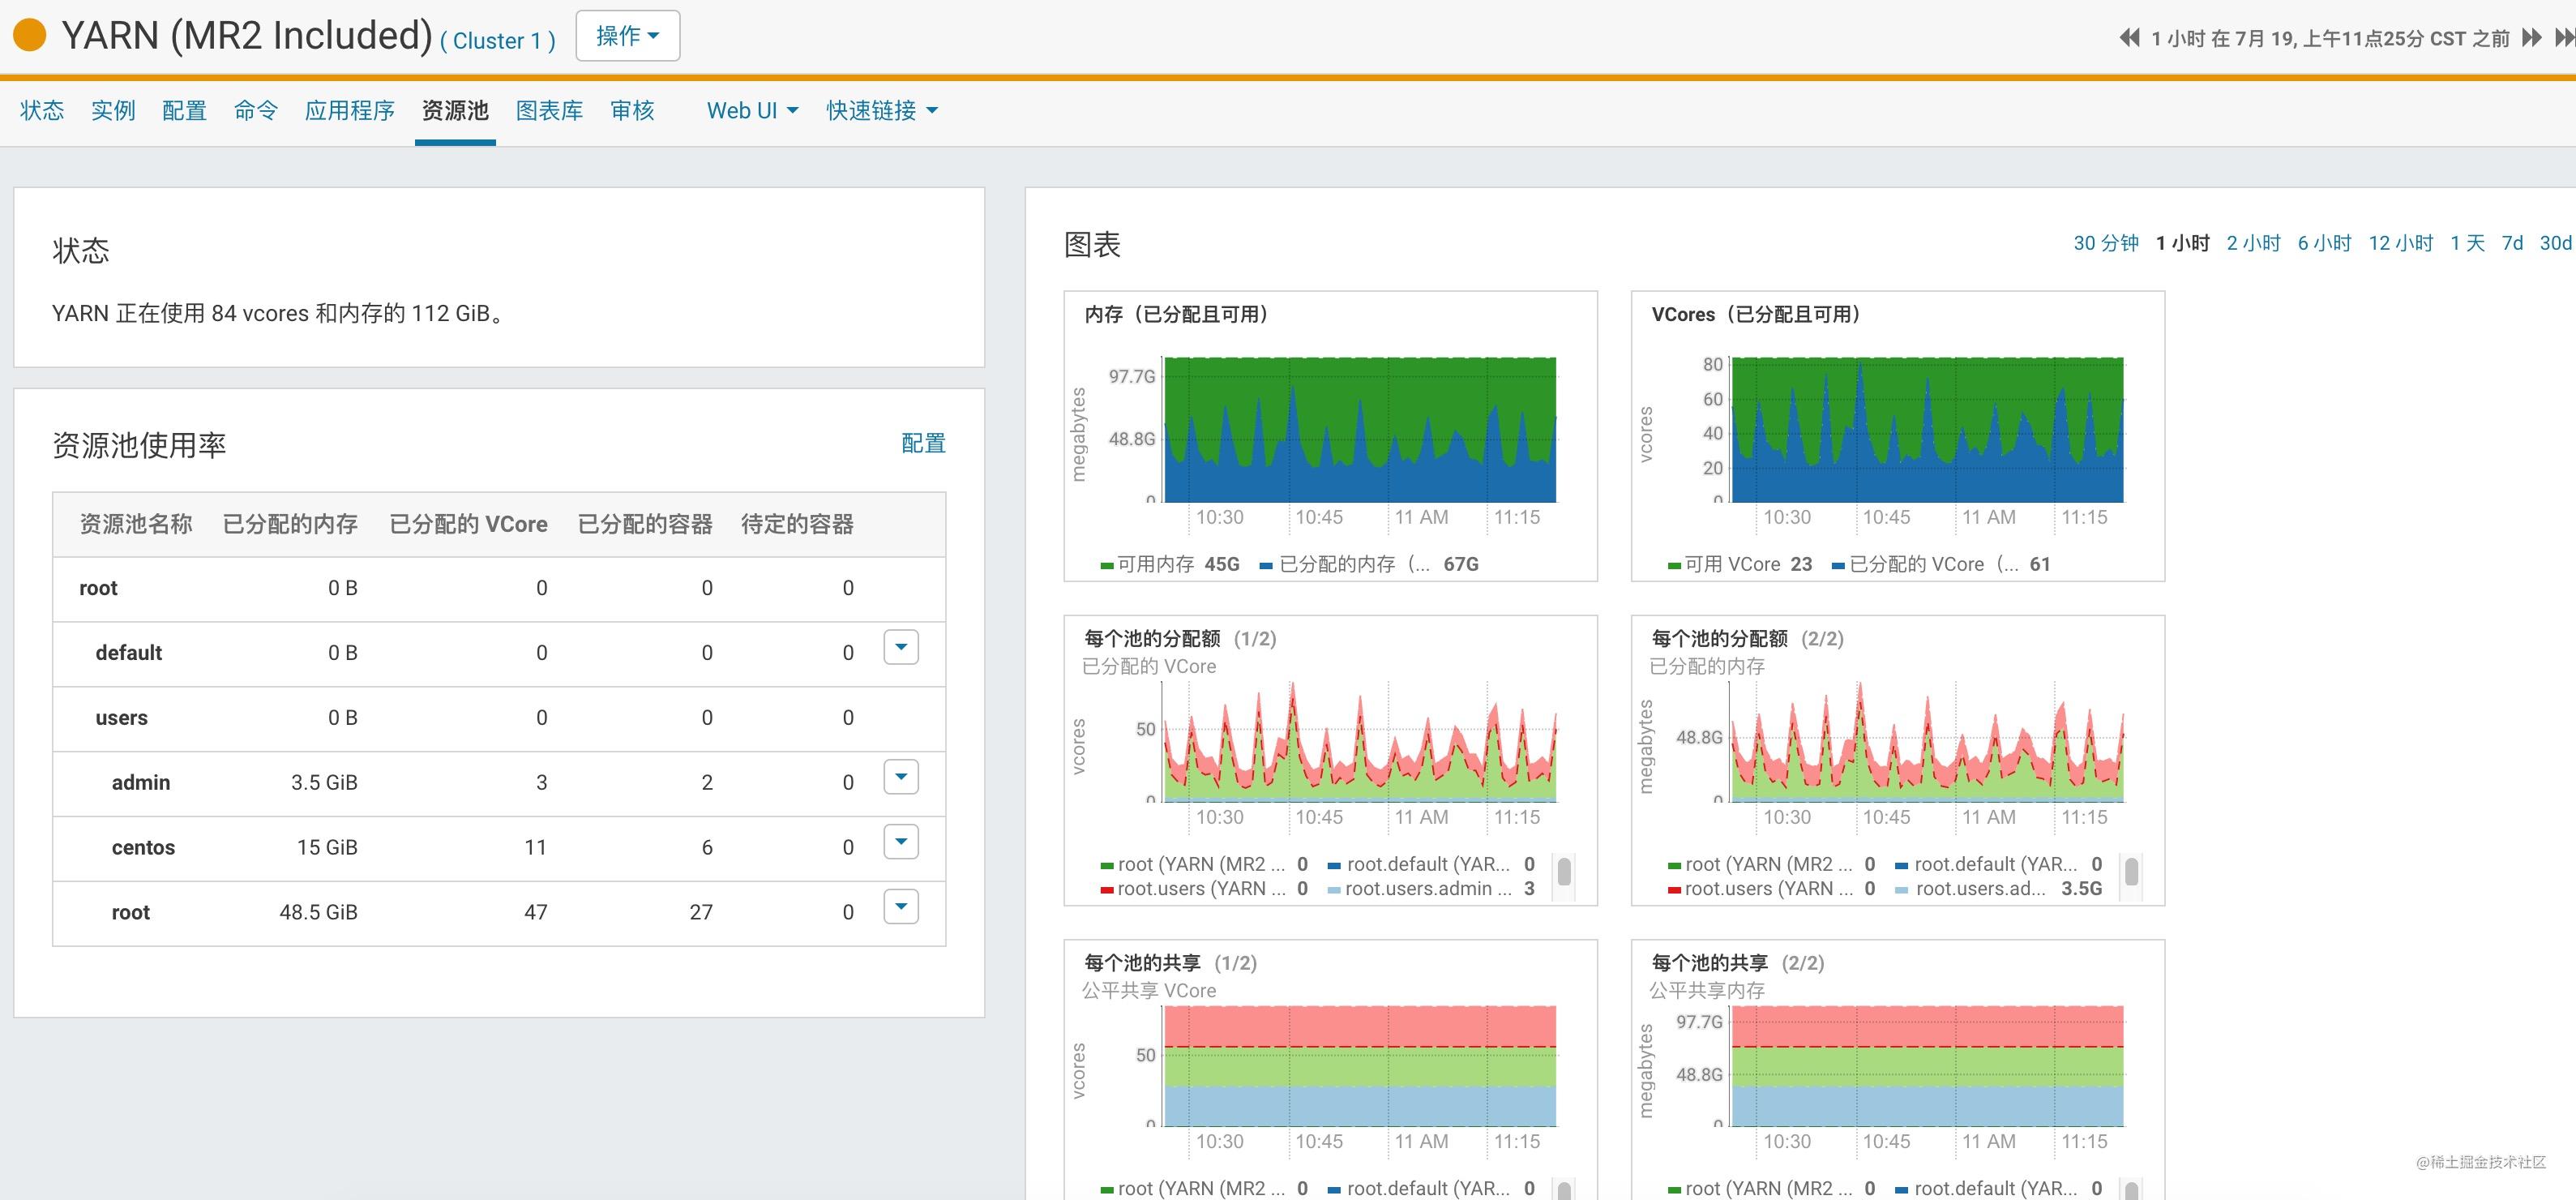
Task: Click 配置 in the 资源池使用率 panel
Action: [x=923, y=443]
